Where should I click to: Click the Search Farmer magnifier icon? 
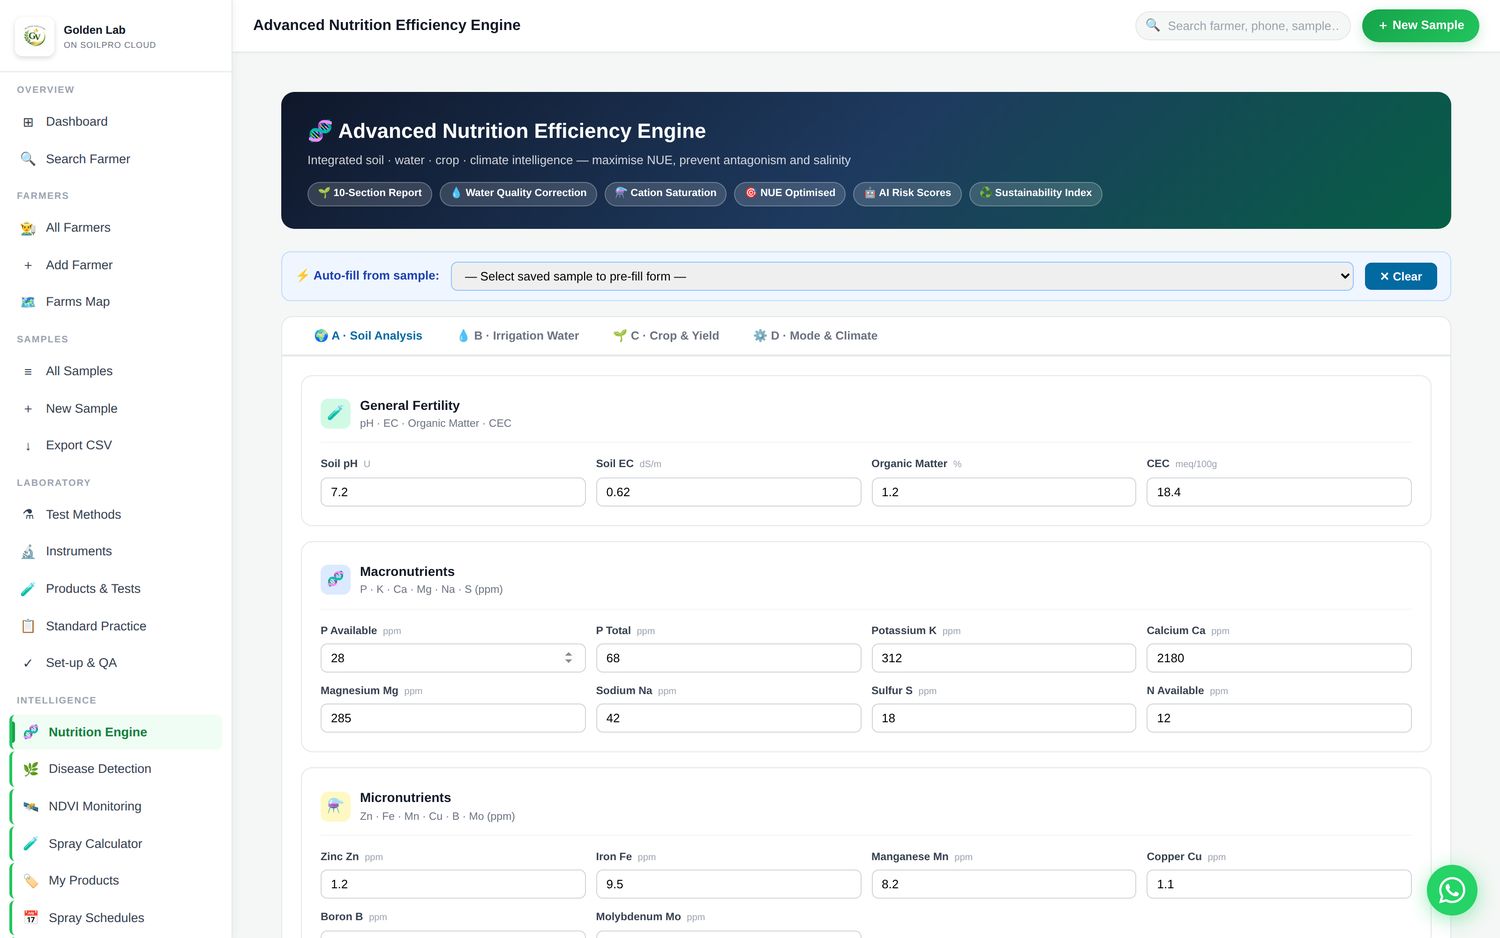[x=28, y=159]
